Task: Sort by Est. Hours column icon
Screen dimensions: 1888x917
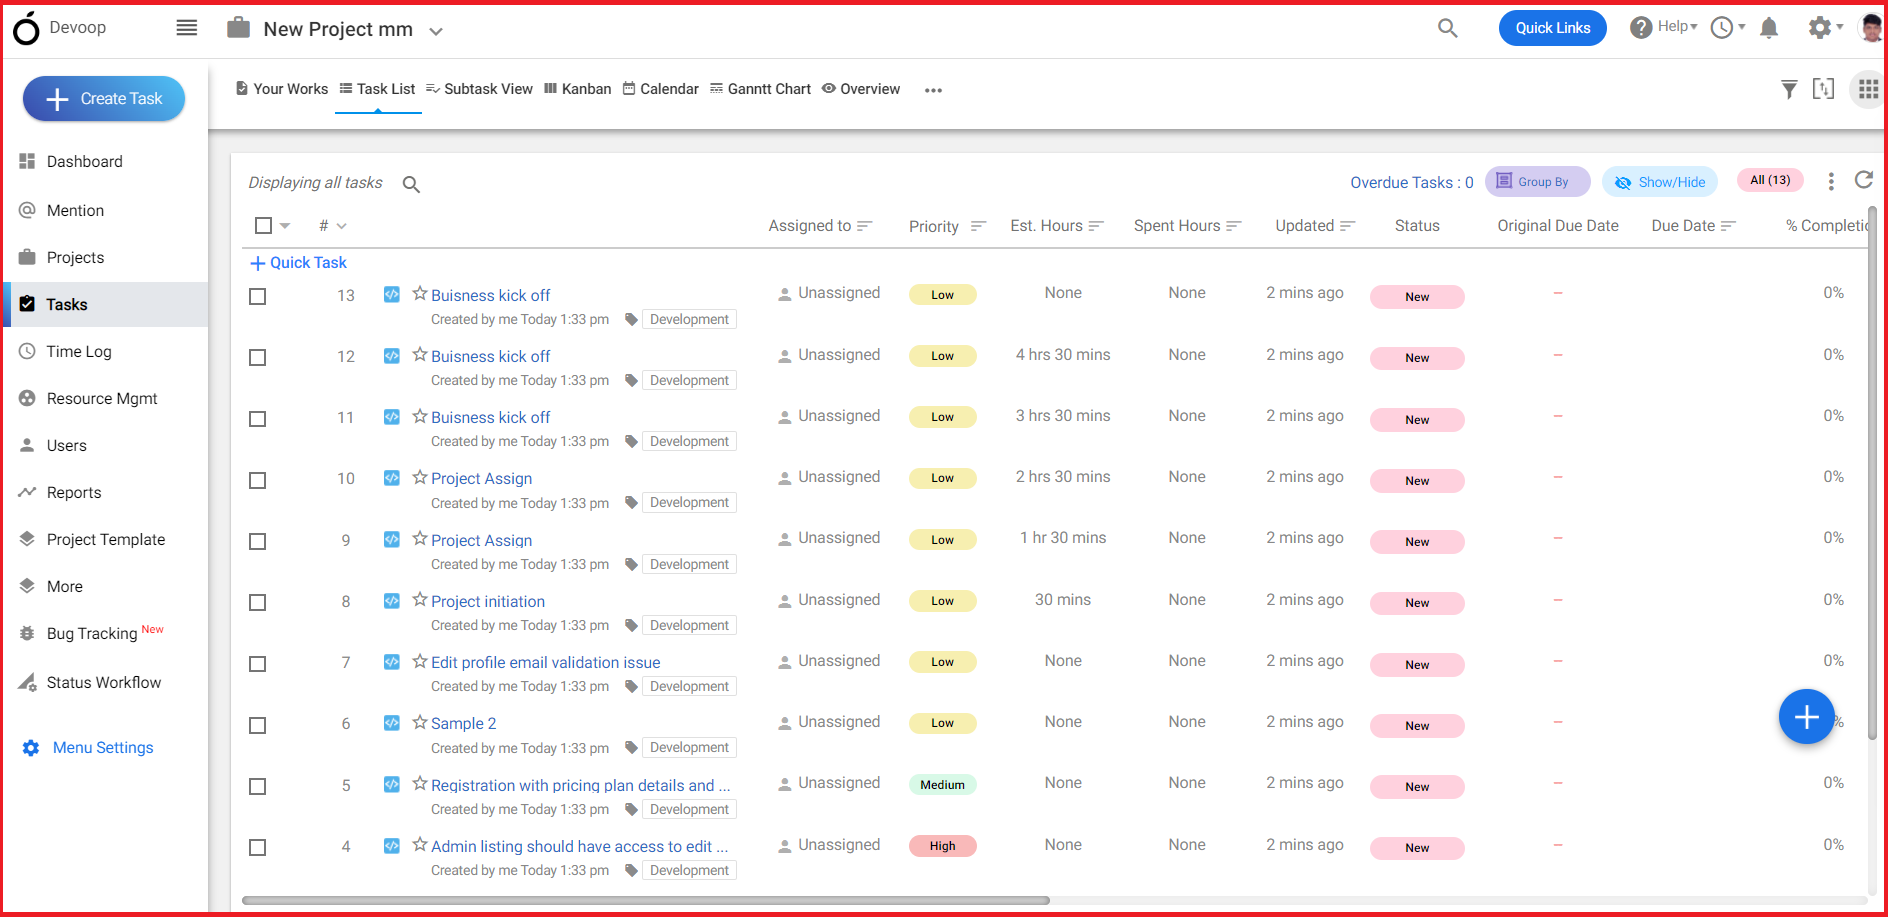Action: pyautogui.click(x=1096, y=226)
